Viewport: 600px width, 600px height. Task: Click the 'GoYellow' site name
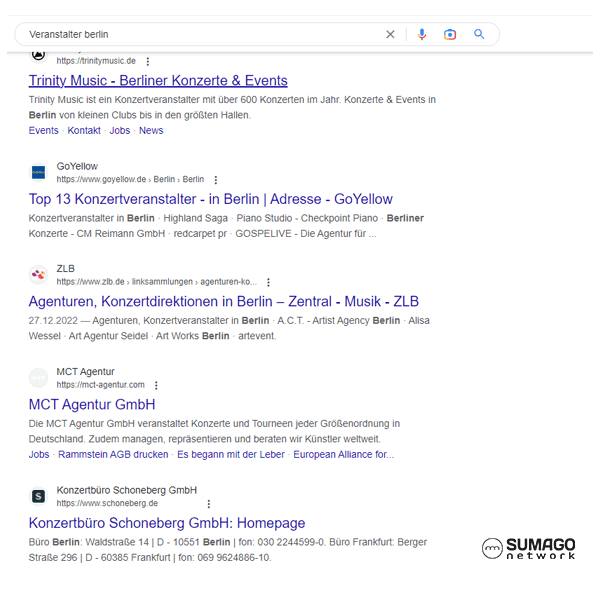[x=77, y=166]
